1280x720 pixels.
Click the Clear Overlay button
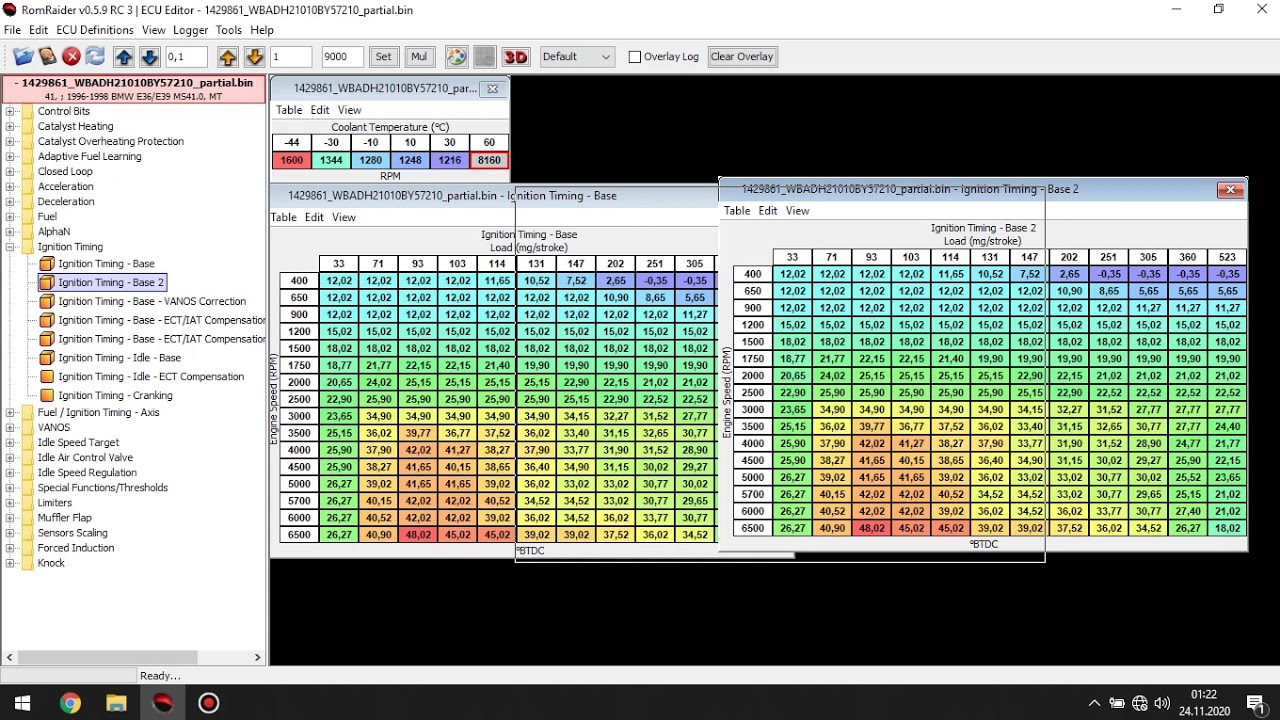(x=742, y=57)
